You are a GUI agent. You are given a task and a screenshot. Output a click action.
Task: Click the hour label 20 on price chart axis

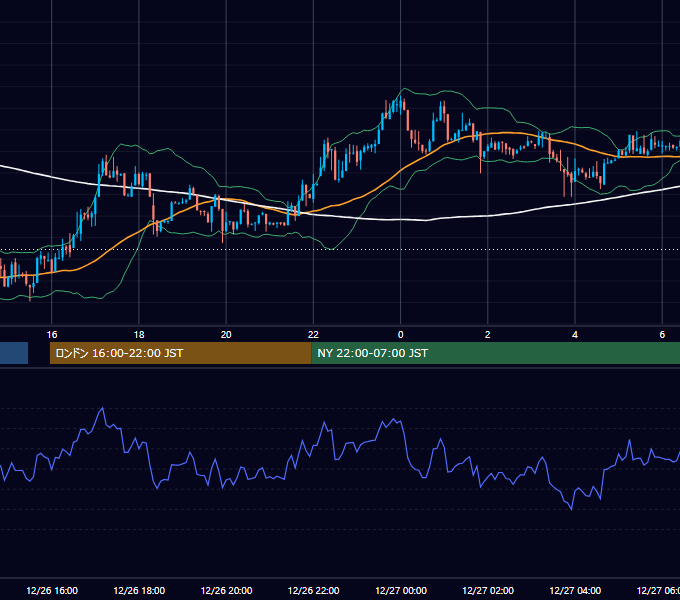coord(226,335)
